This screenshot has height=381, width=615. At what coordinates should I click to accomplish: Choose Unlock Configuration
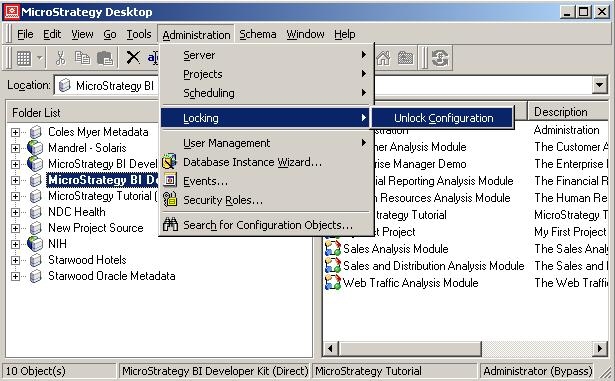tap(443, 118)
